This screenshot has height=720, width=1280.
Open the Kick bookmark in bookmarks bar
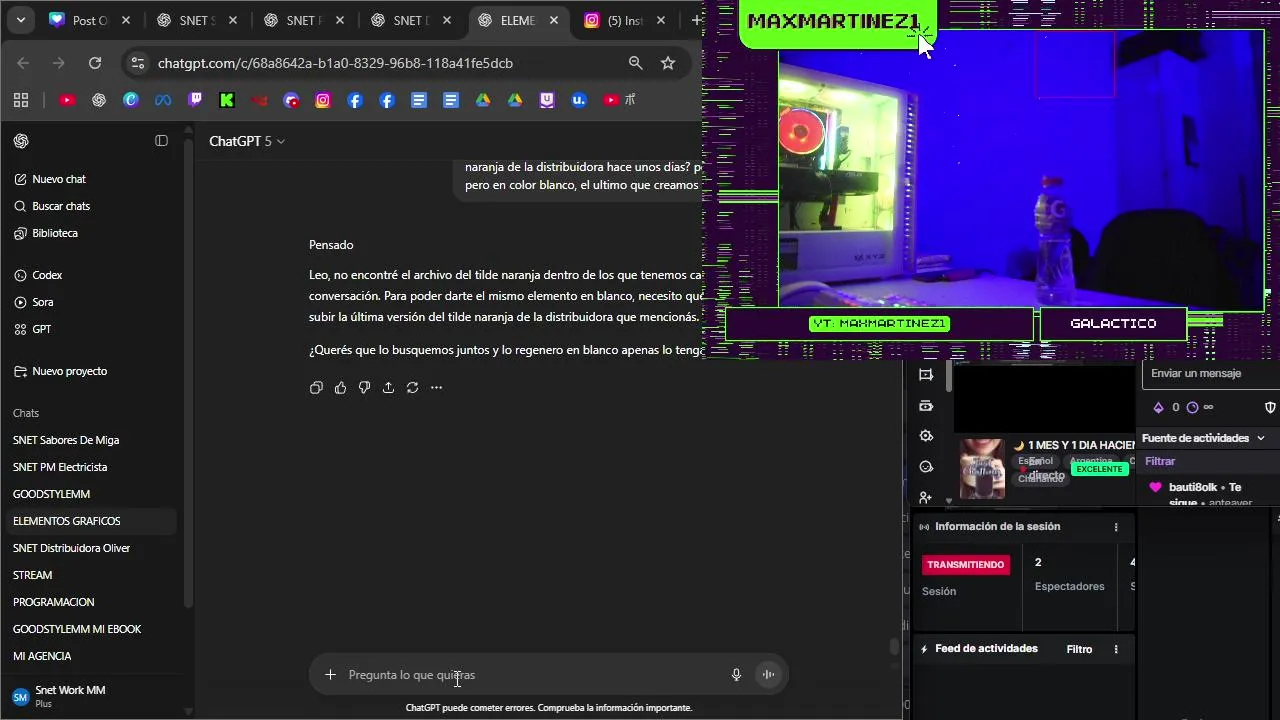tap(227, 100)
